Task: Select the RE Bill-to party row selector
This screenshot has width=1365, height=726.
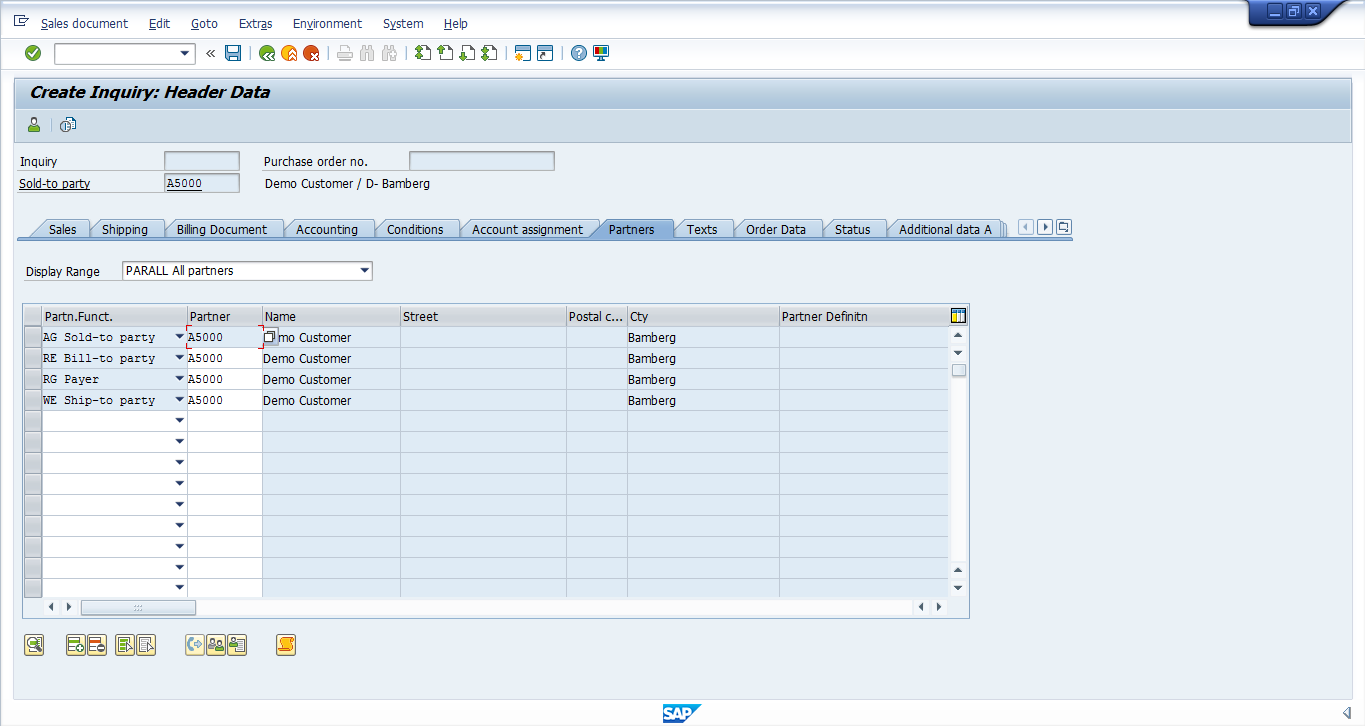Action: [33, 358]
